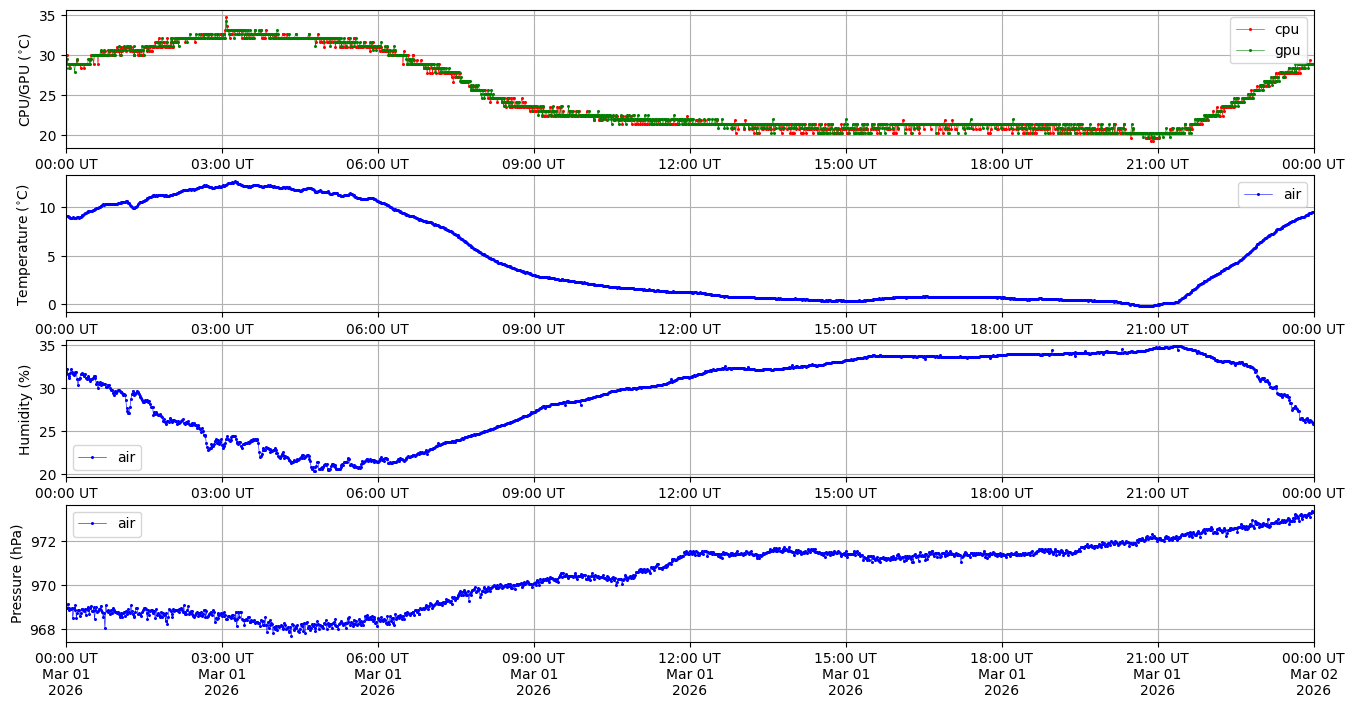1354x708 pixels.
Task: Click the Pressure (hPa) y-axis label
Action: coord(17,574)
